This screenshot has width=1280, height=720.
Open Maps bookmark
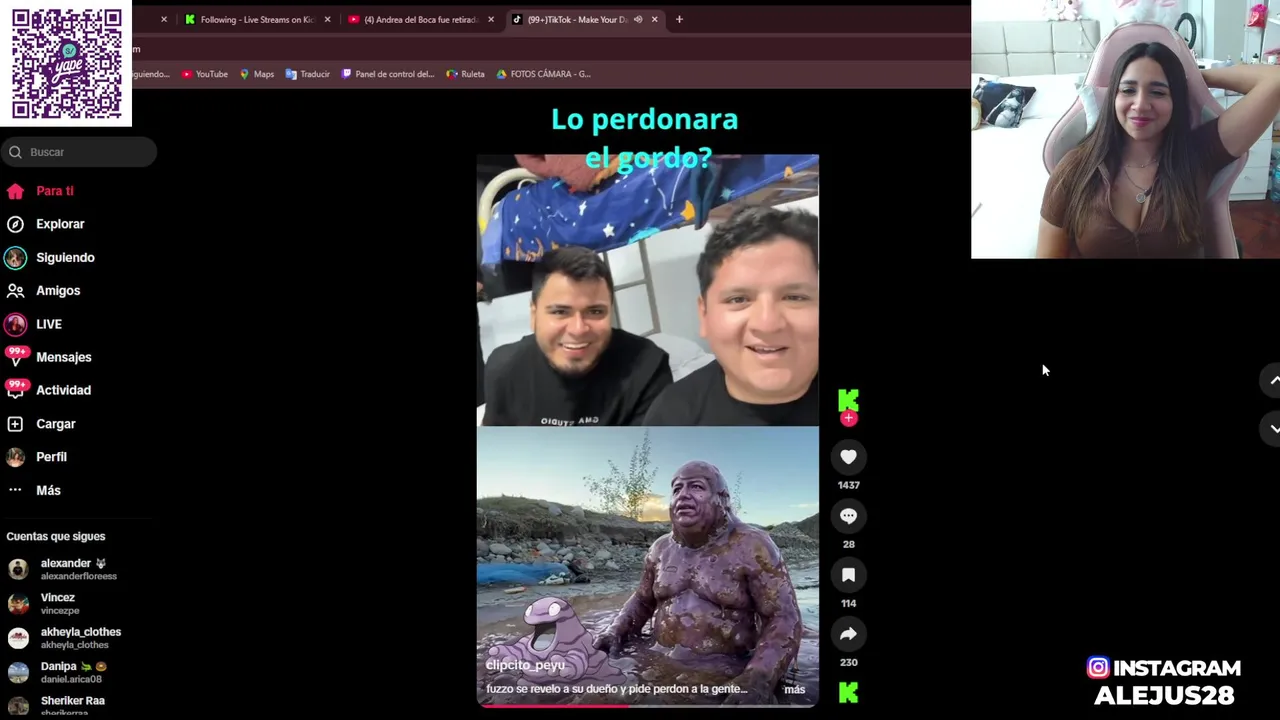257,74
